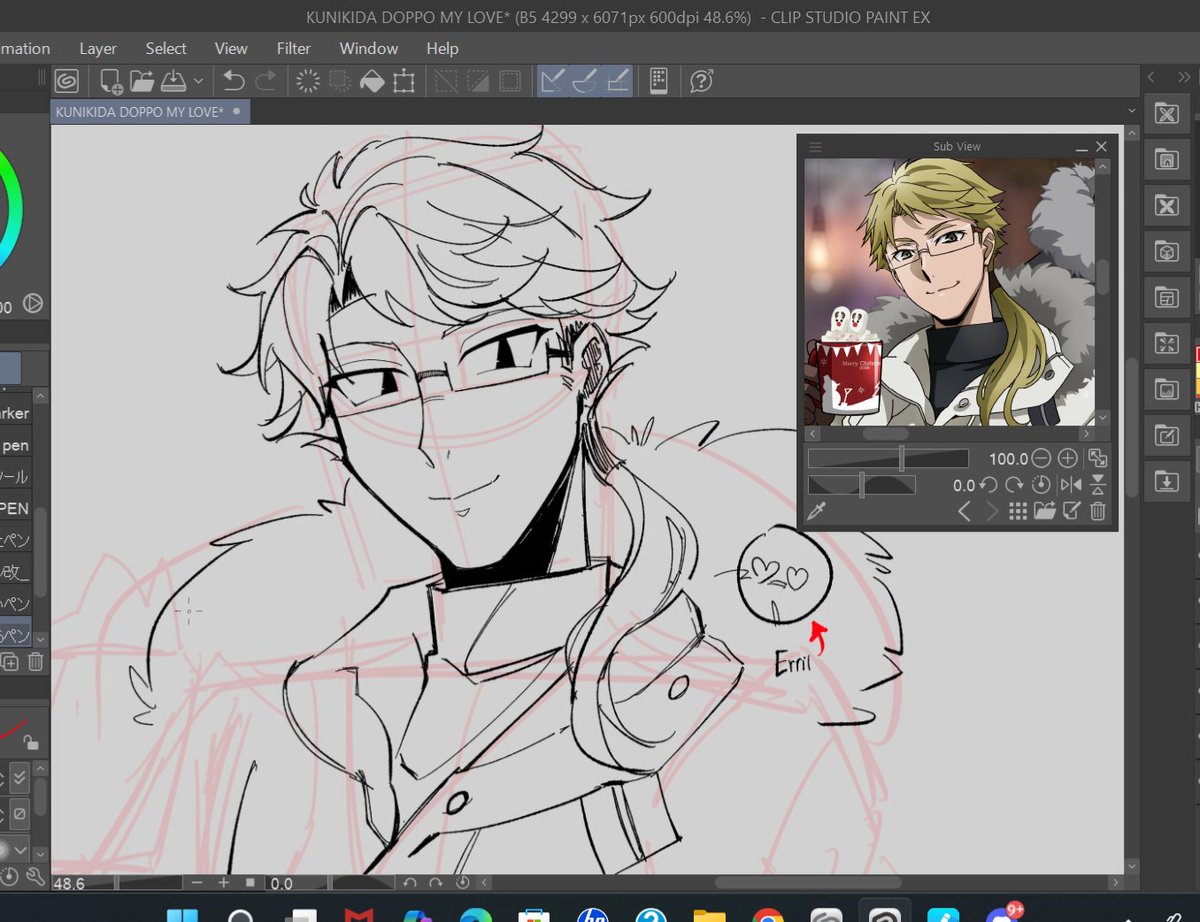Expand right dock using right chevron

coord(1182,77)
